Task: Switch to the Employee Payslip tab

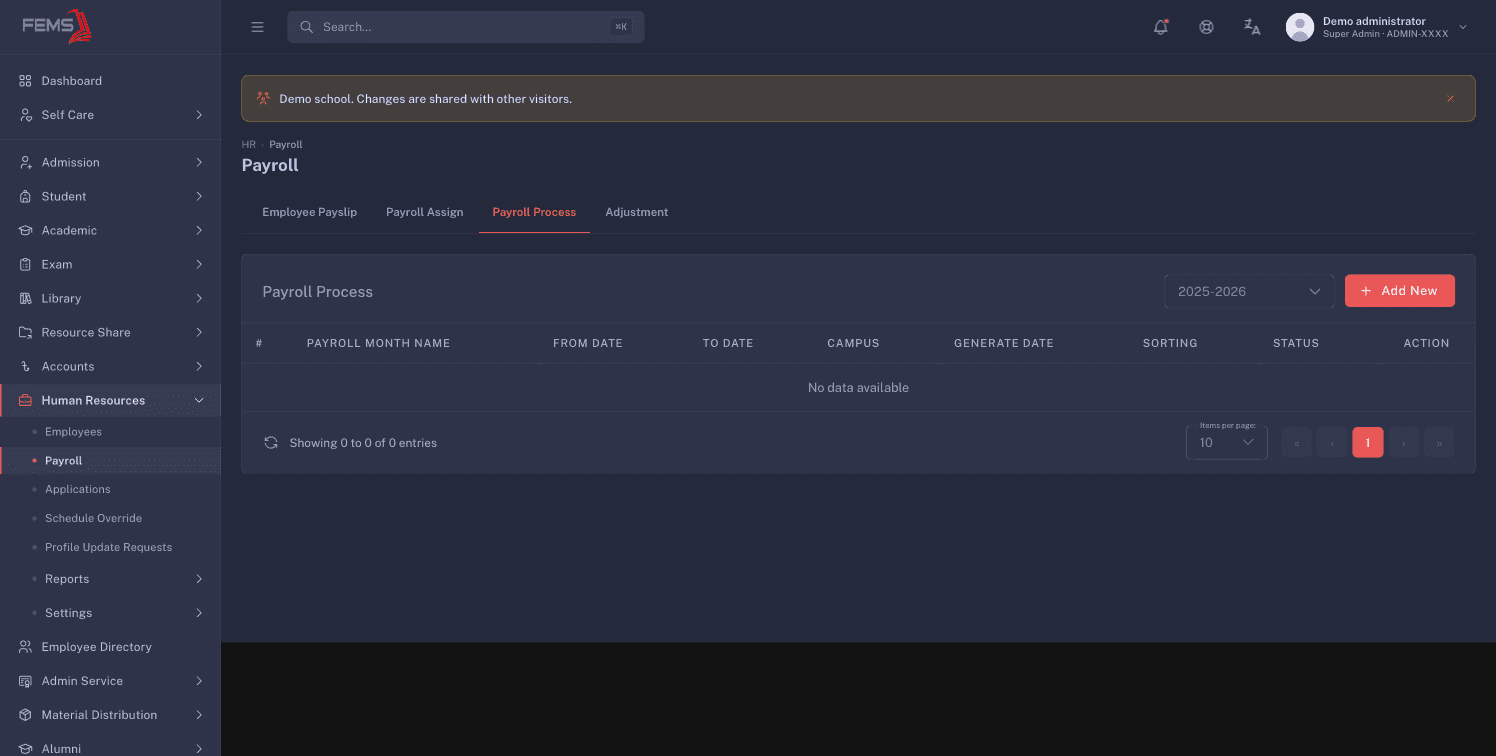Action: click(309, 212)
